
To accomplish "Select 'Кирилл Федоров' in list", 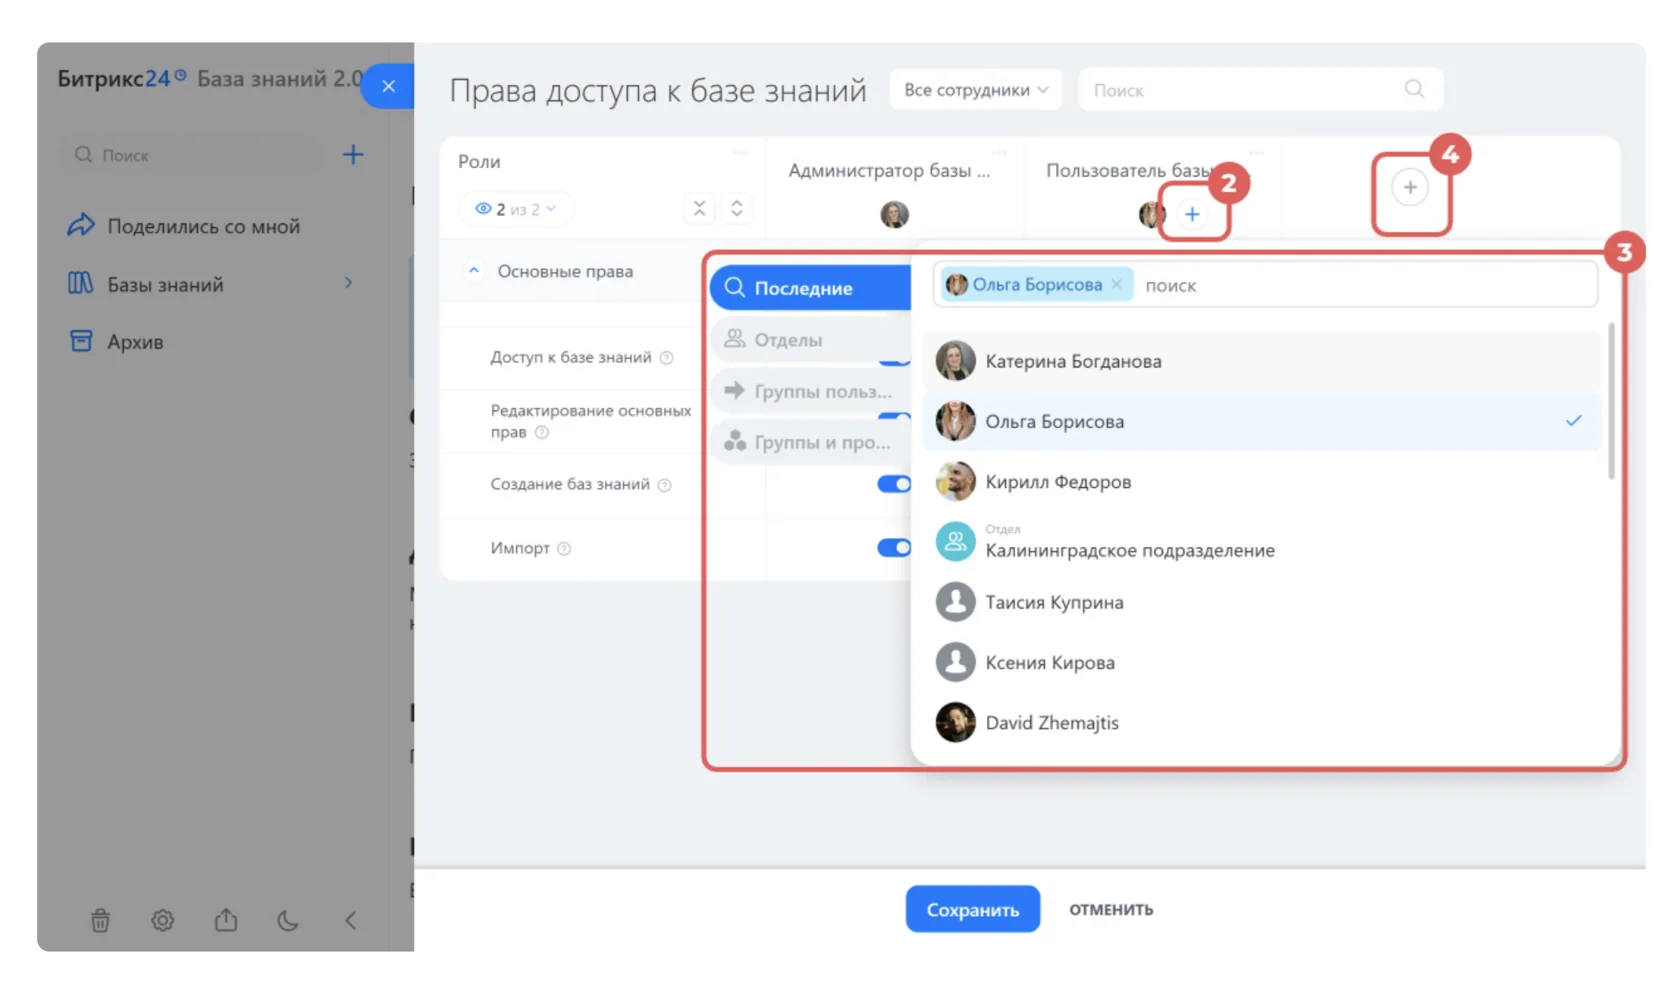I will tap(1262, 481).
